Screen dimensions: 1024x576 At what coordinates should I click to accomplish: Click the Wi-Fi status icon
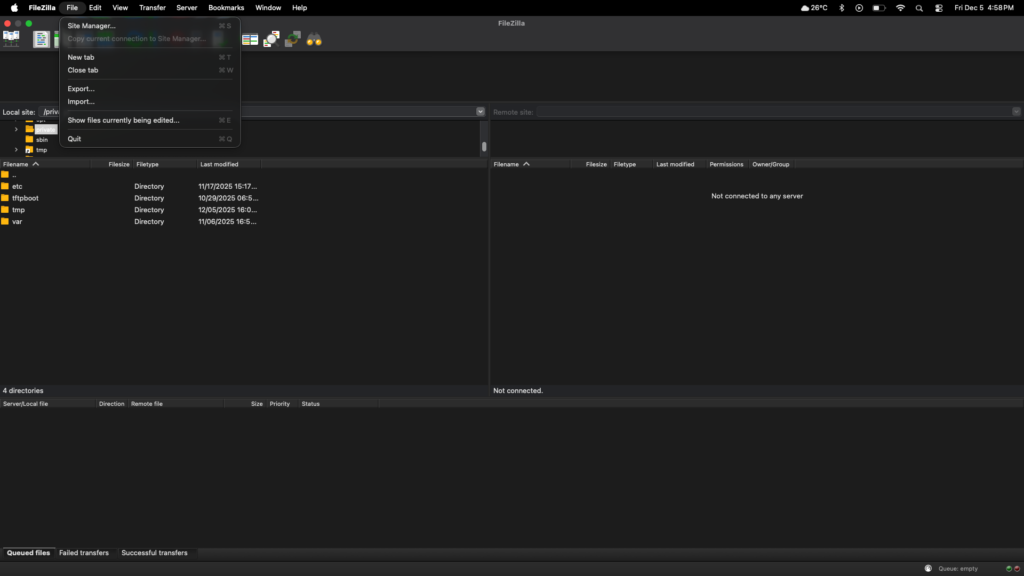(900, 7)
